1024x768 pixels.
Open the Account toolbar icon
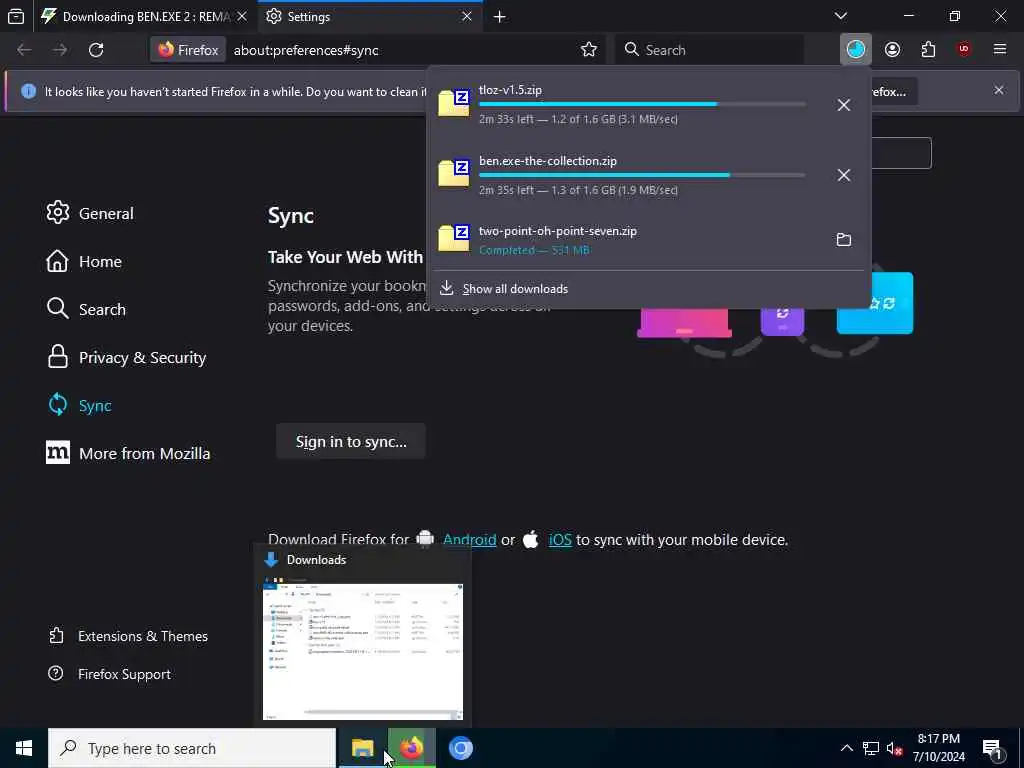tap(892, 50)
